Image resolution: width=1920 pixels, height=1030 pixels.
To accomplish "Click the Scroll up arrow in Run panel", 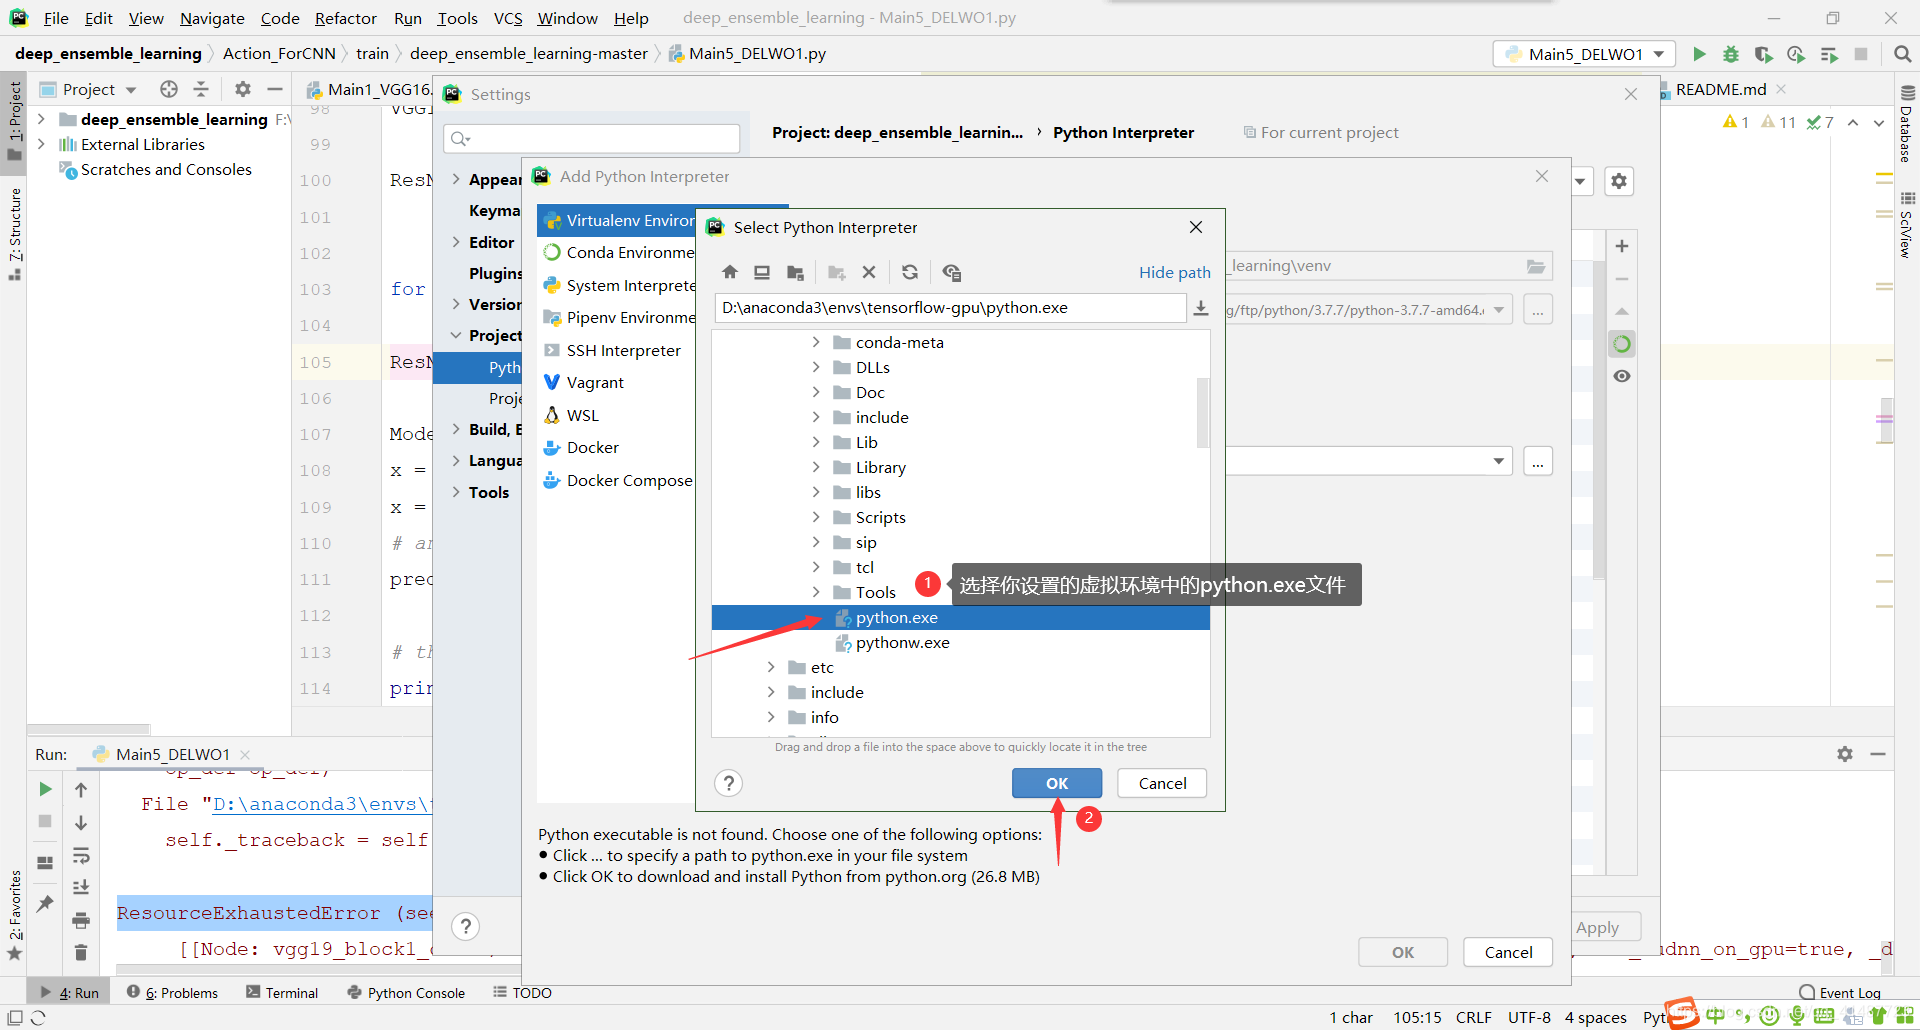I will 81,790.
